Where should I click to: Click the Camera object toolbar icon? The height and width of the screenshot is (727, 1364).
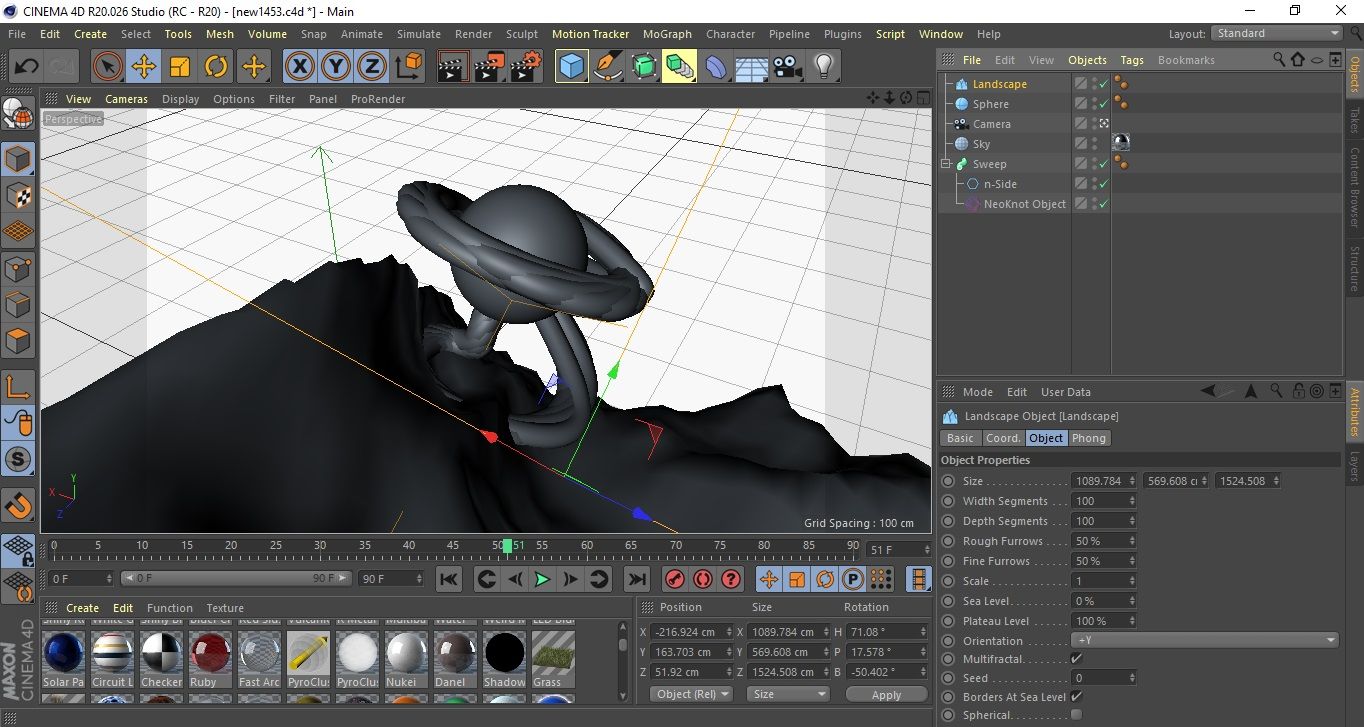[x=788, y=67]
